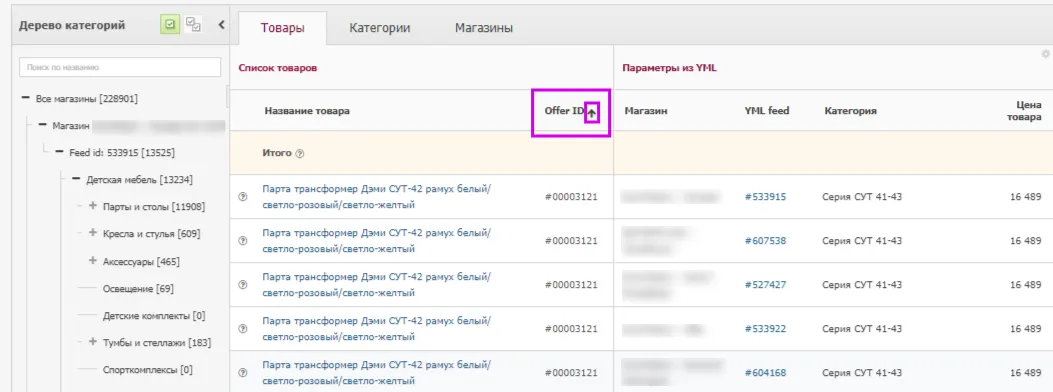Select Детские комплекты [0] category
This screenshot has height=392, width=1053.
(154, 315)
